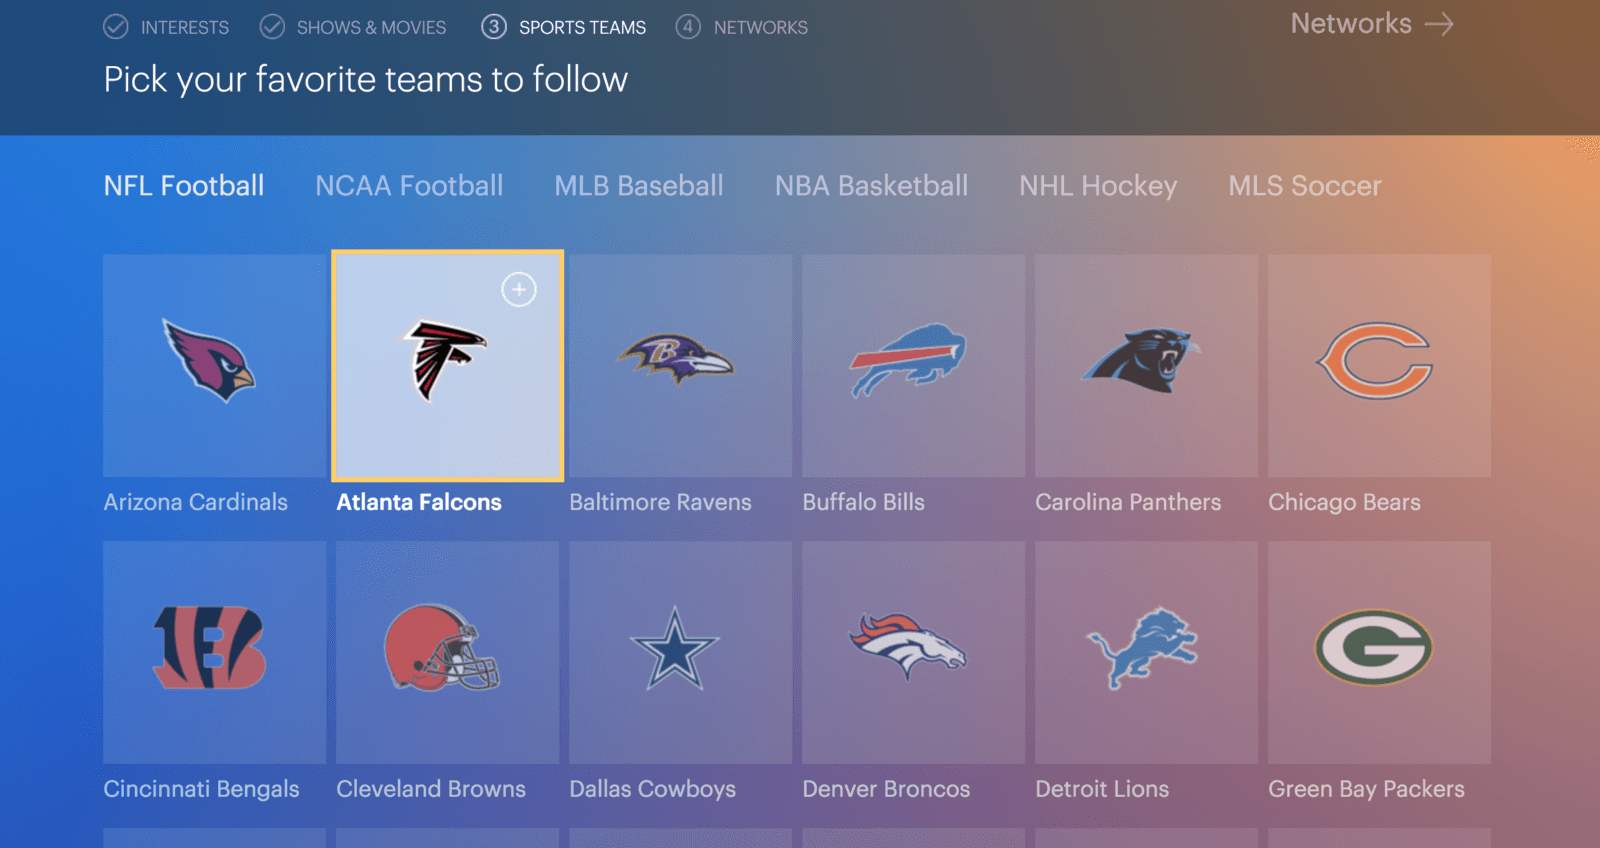Pick the Cincinnati Bengals logo tile
The height and width of the screenshot is (848, 1600).
(214, 652)
